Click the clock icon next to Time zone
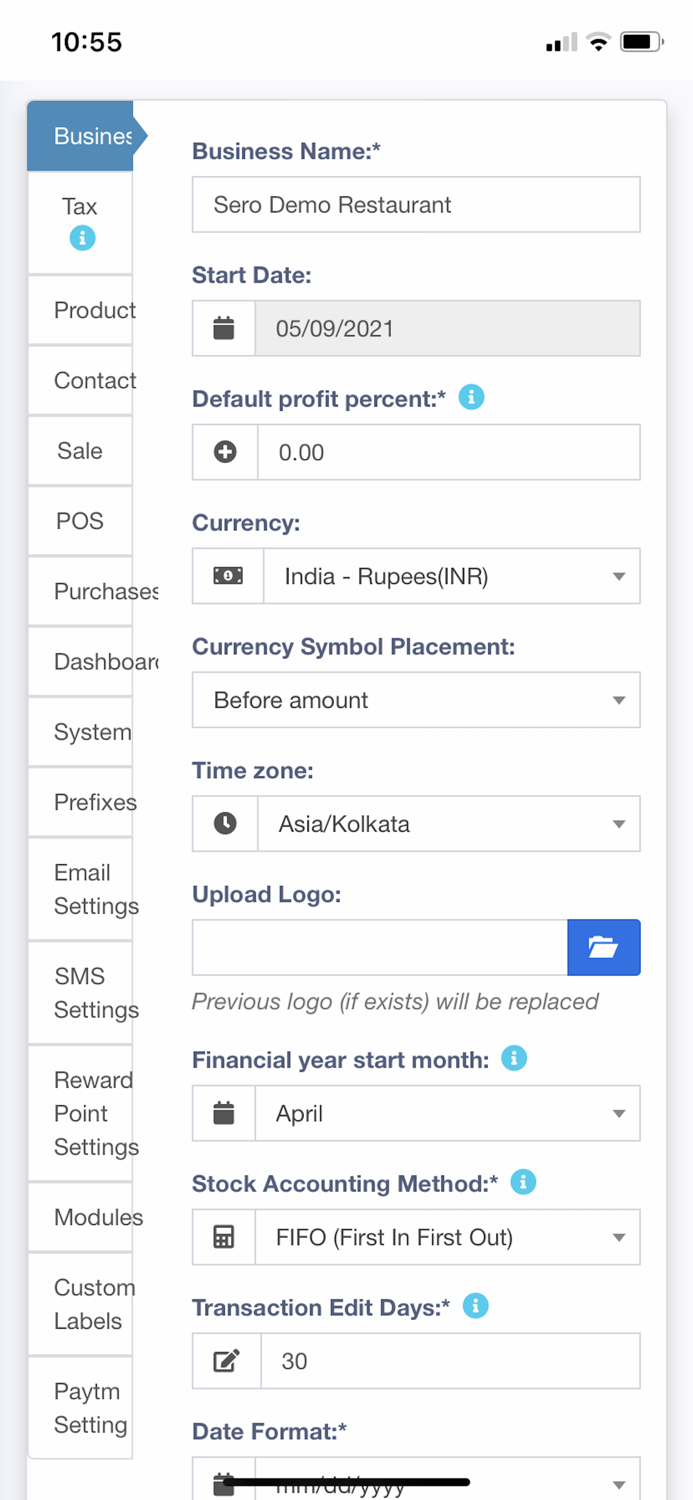Image resolution: width=693 pixels, height=1500 pixels. (x=224, y=823)
